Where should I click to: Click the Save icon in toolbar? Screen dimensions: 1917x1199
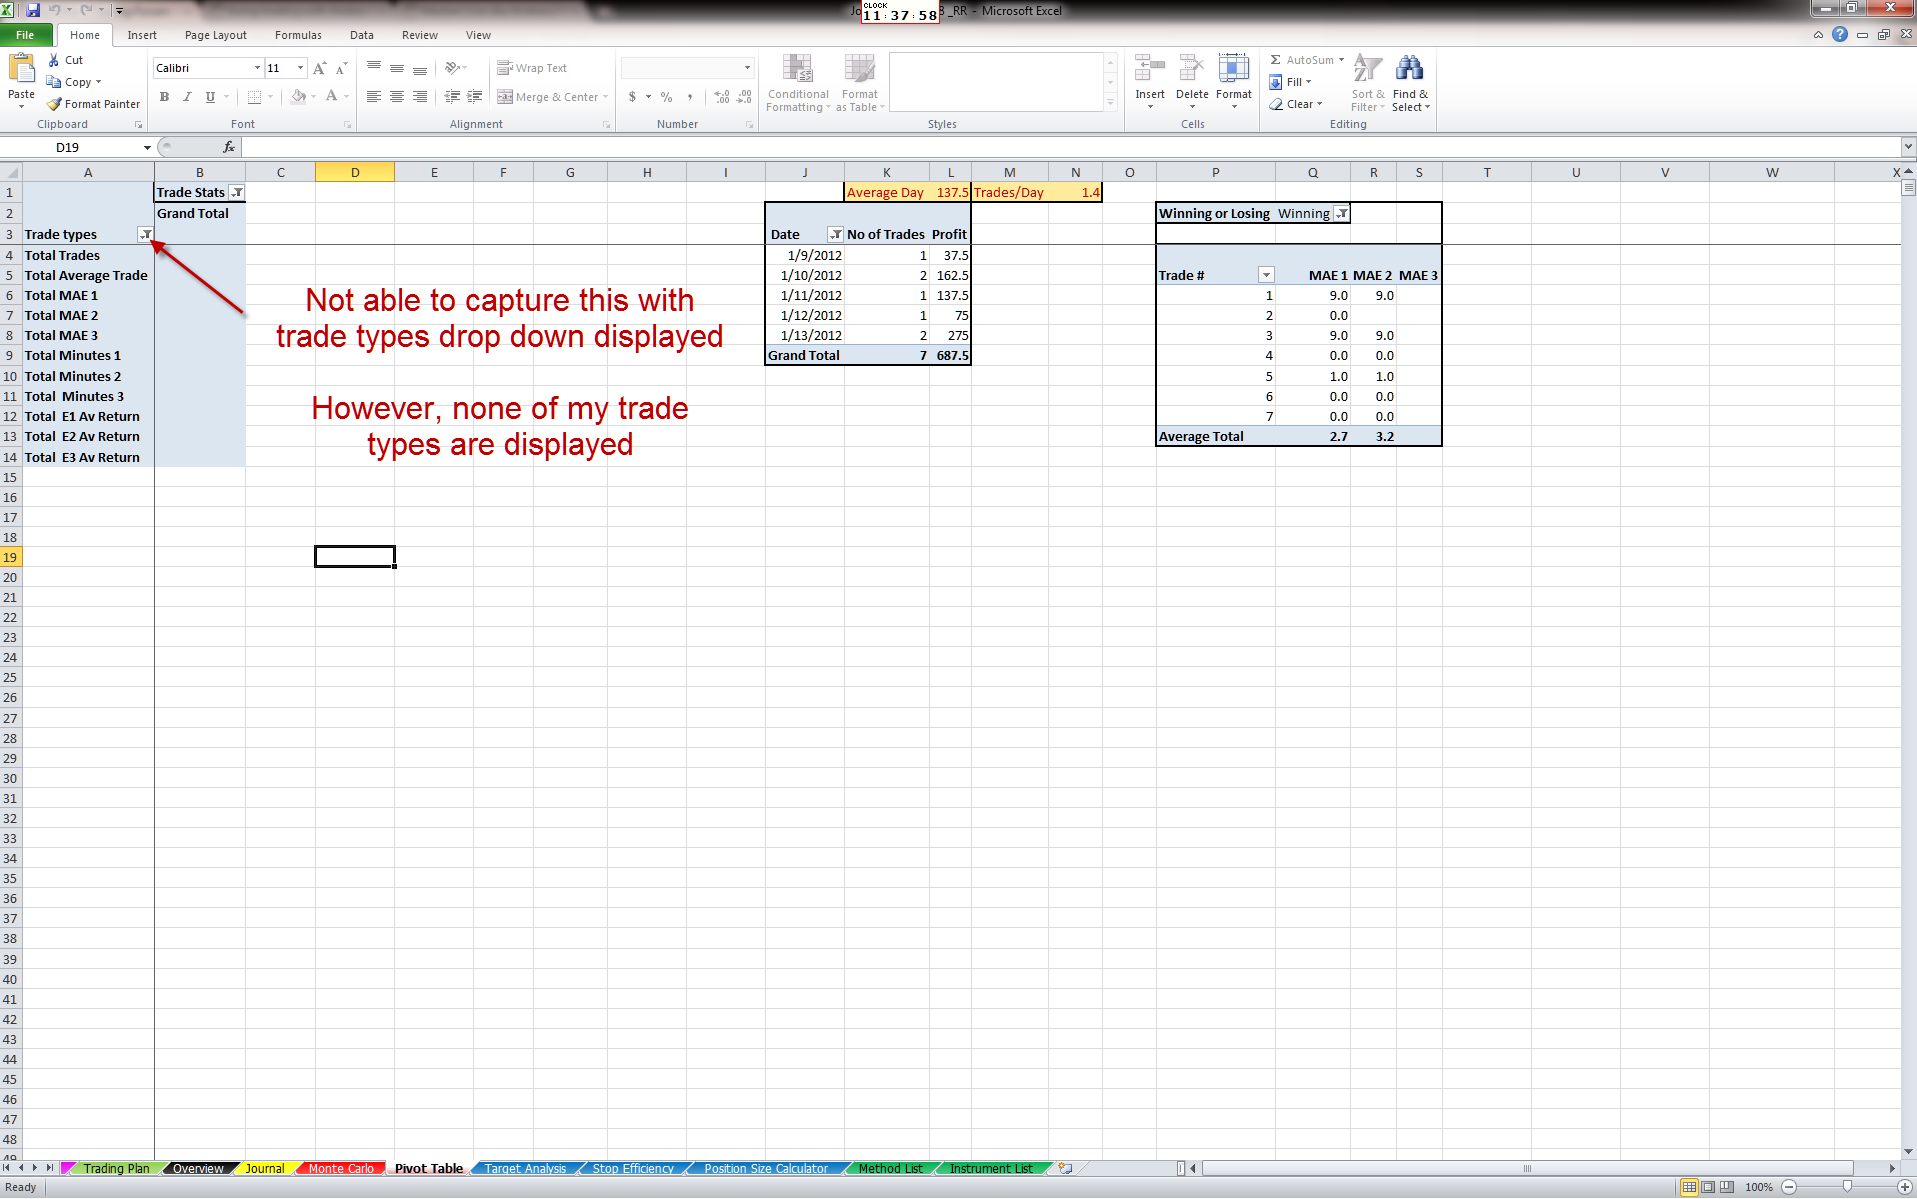(33, 10)
